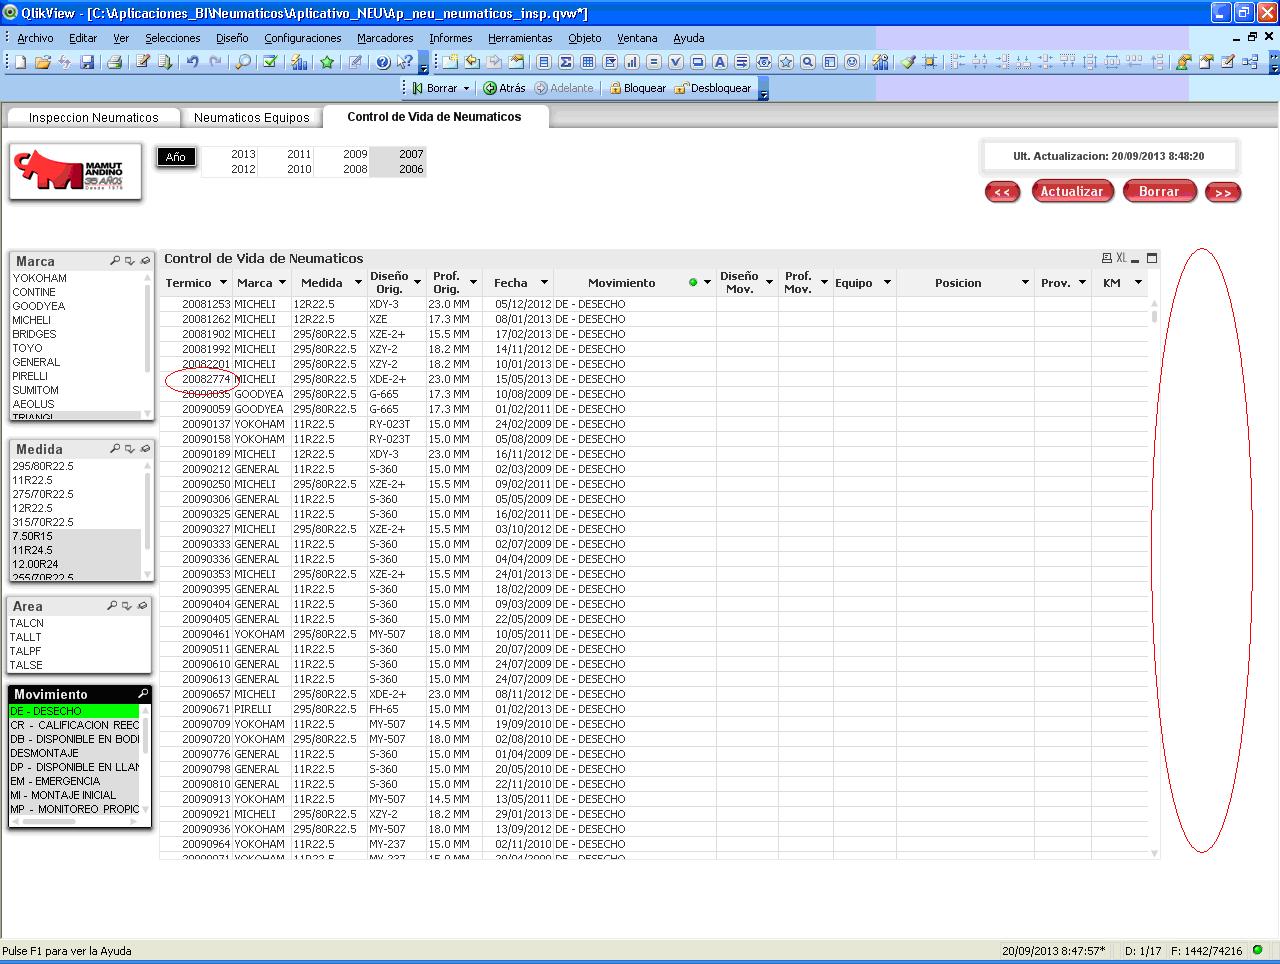Open help topics question mark icon

383,62
